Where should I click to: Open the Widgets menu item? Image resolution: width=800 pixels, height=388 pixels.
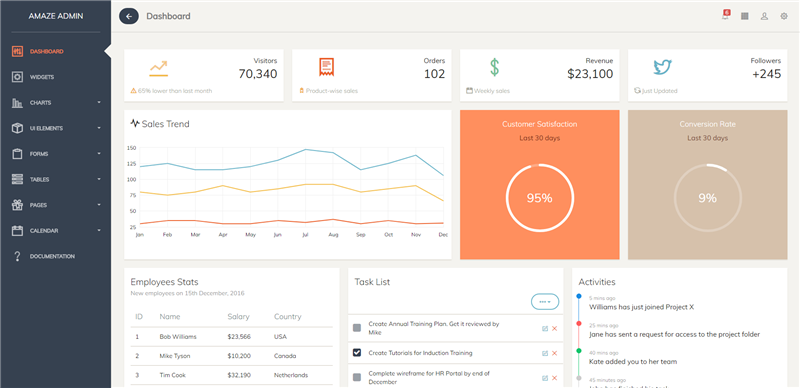click(56, 77)
